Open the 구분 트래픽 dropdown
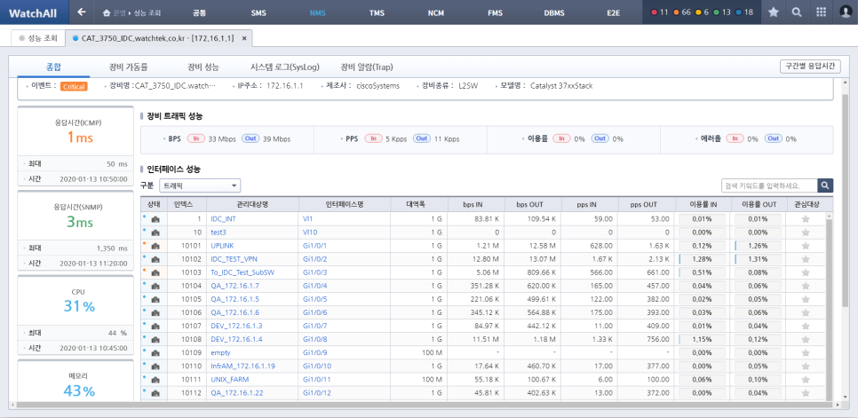Viewport: 858px width, 418px height. (x=200, y=185)
